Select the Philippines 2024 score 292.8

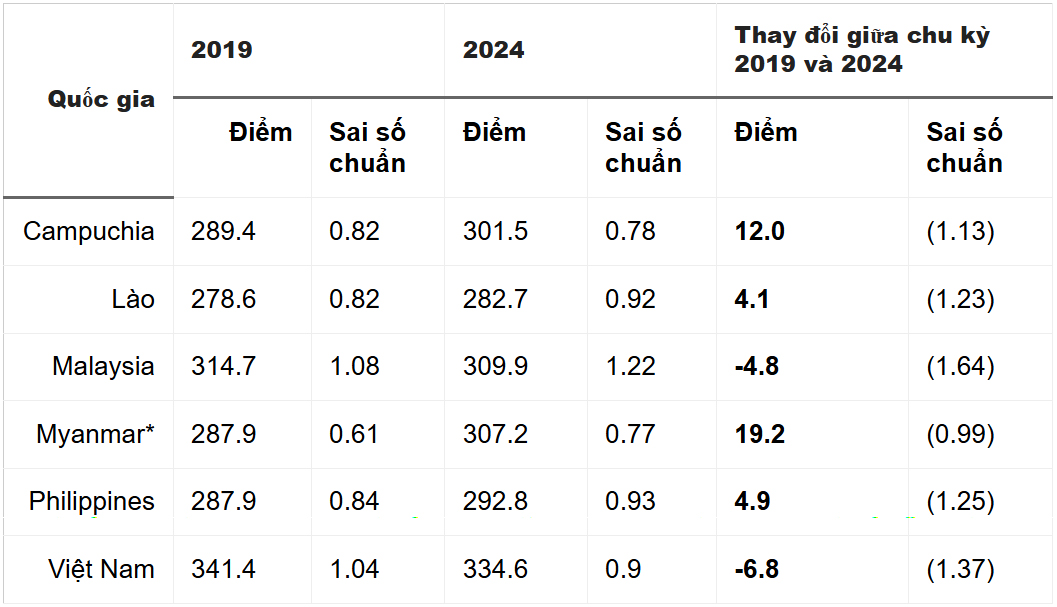[x=495, y=502]
